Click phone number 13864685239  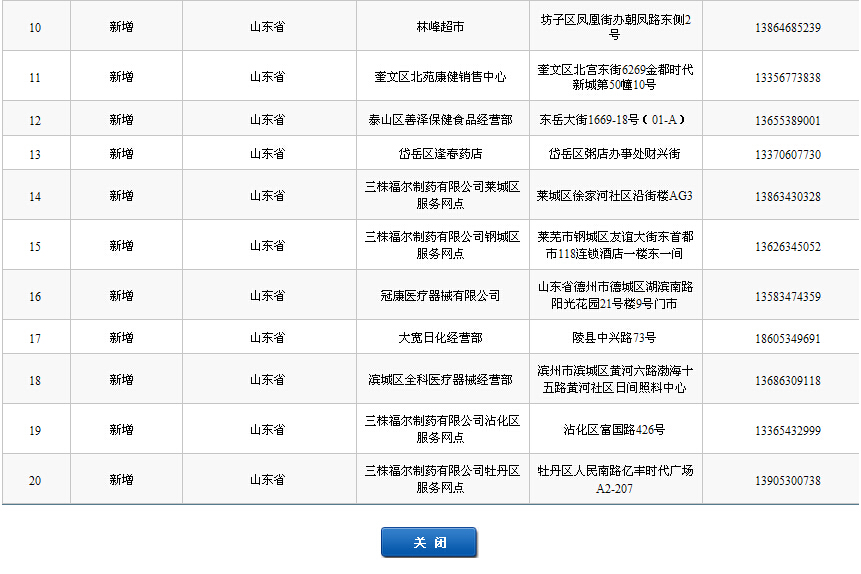788,27
